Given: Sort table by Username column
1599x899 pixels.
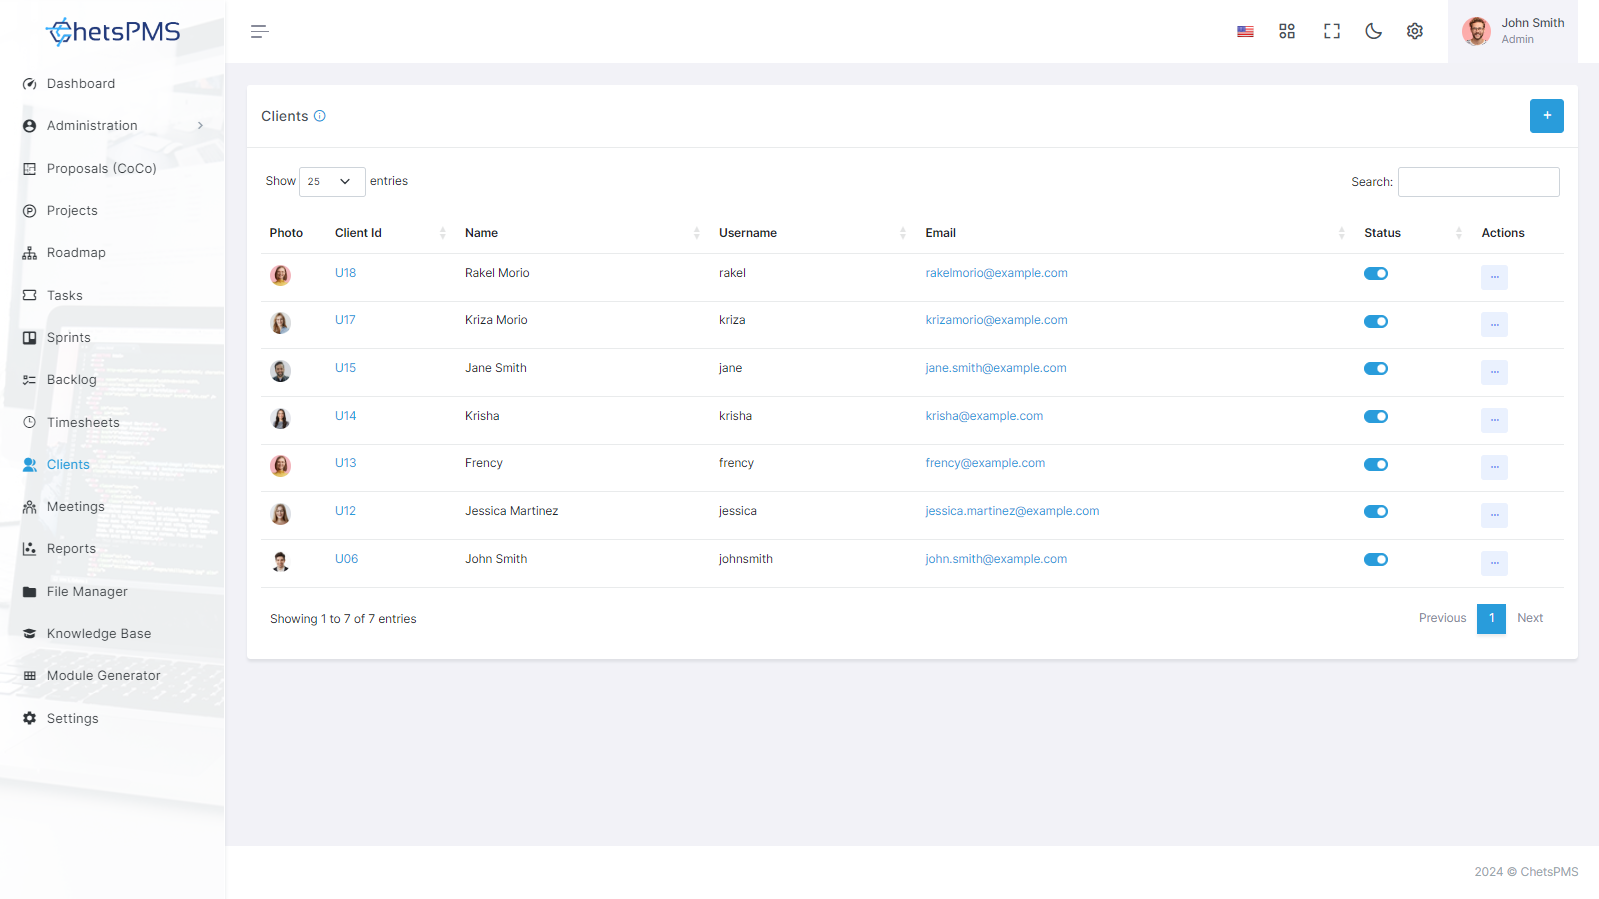Looking at the screenshot, I should (812, 233).
